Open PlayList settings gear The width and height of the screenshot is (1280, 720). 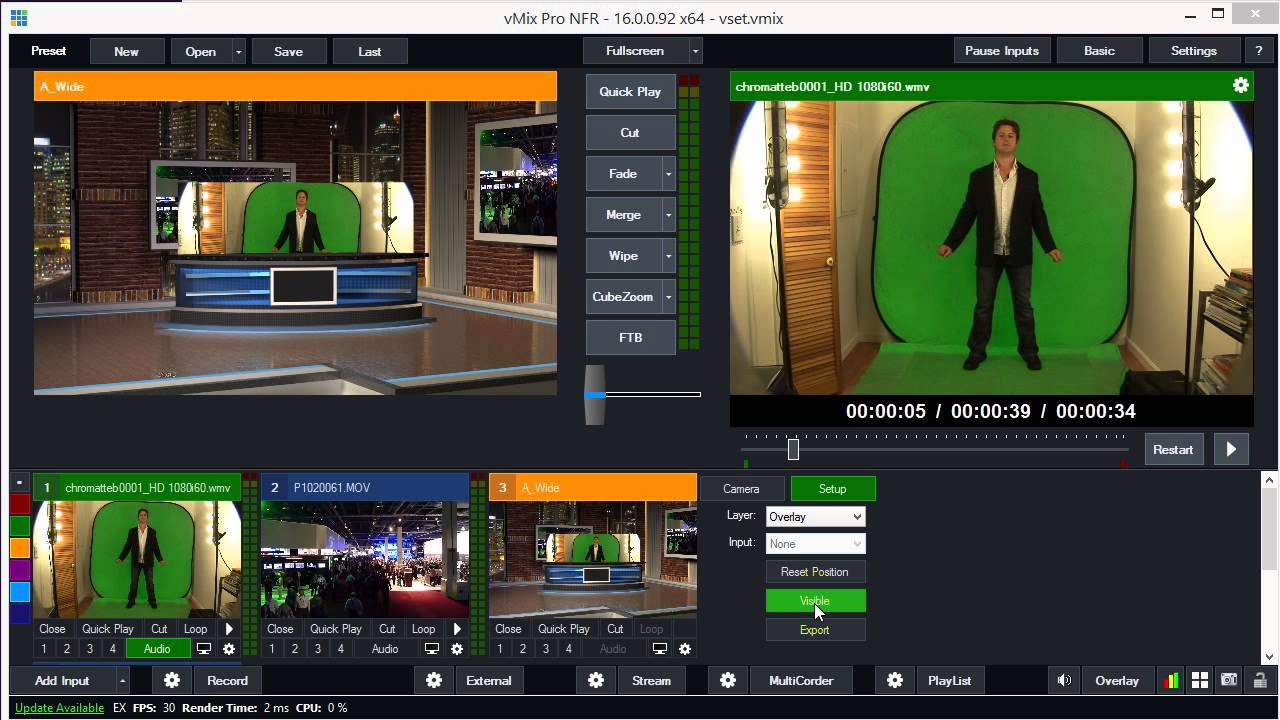point(895,680)
